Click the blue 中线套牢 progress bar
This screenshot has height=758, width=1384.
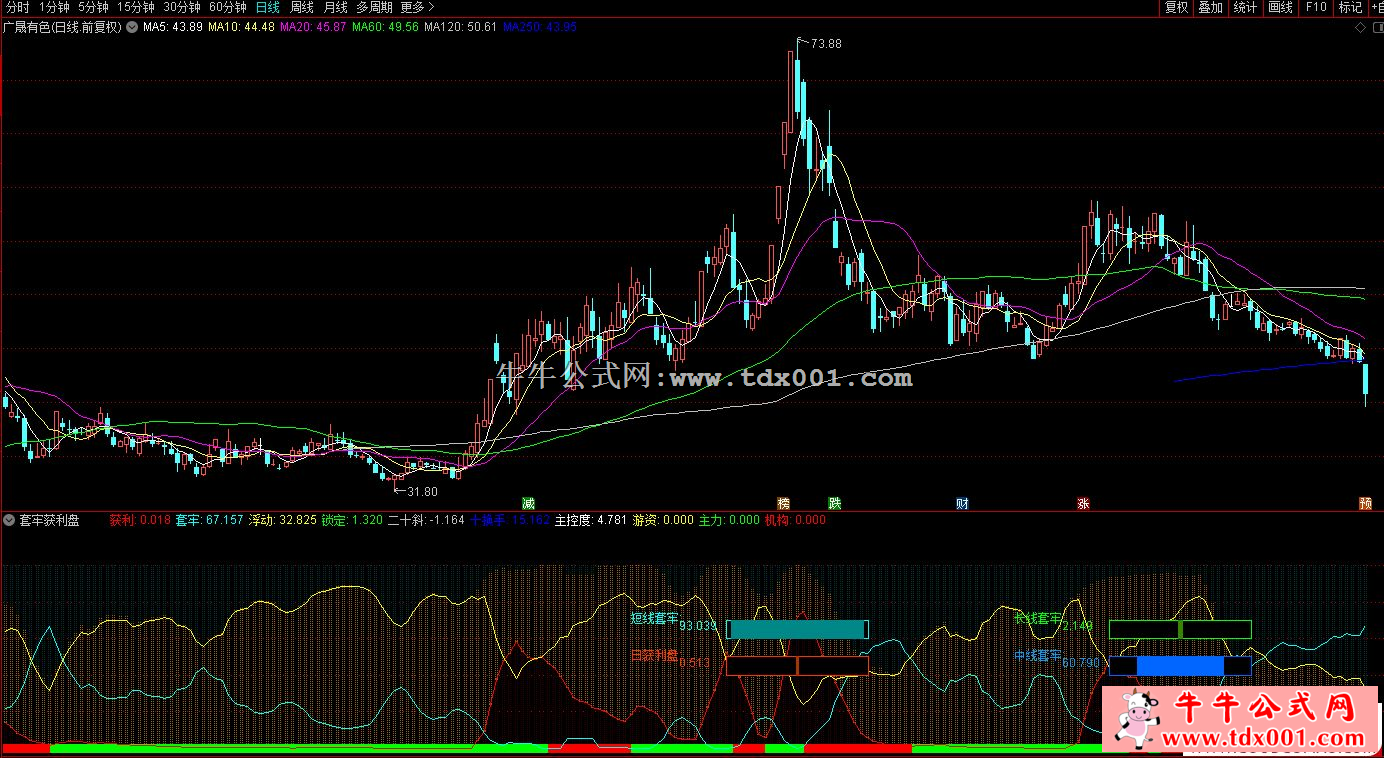click(1180, 665)
